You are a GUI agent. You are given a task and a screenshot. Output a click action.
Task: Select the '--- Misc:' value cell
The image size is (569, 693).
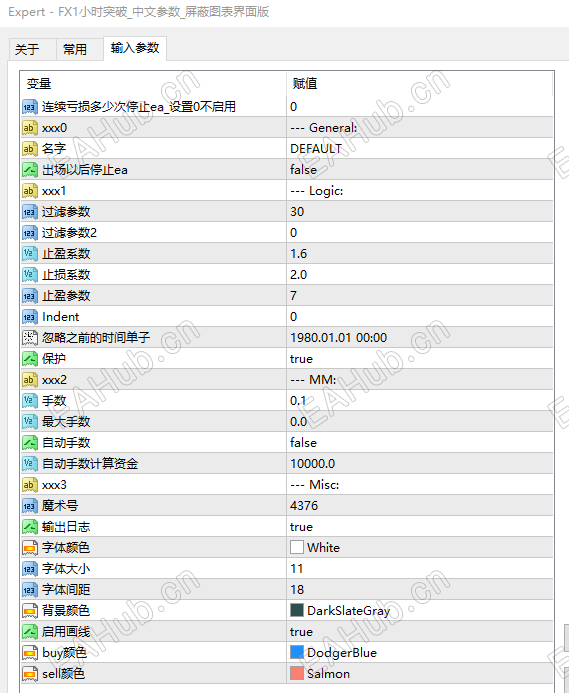tap(420, 485)
